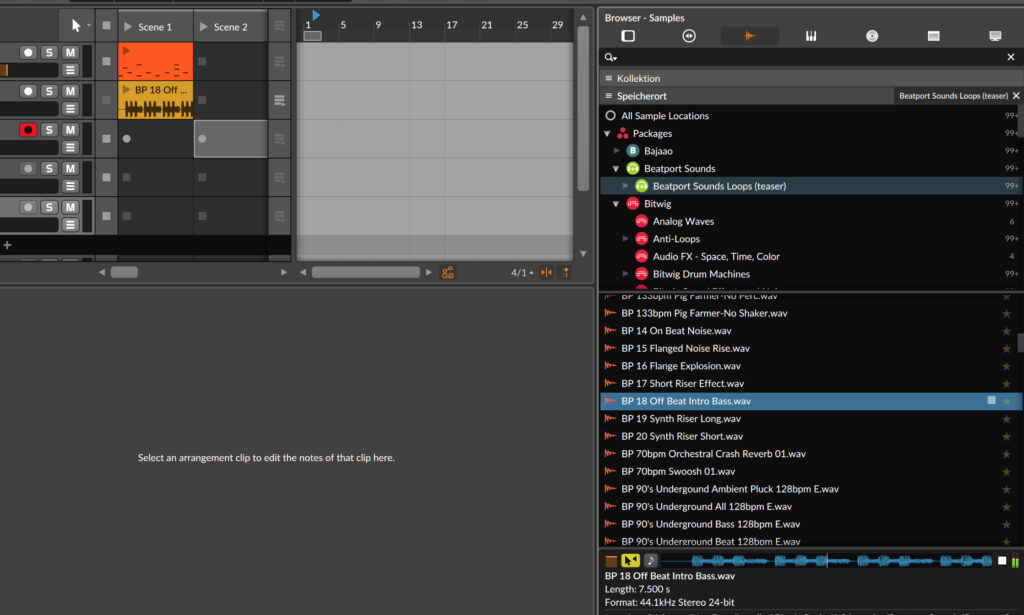Open the Music disc browser tab
This screenshot has height=615, width=1024.
[872, 36]
